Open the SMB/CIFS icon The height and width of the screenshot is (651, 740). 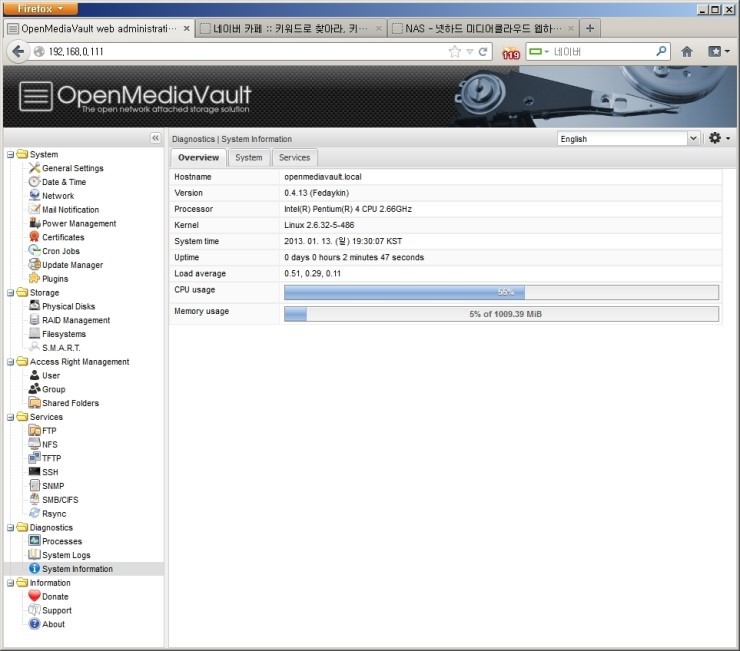[34, 499]
